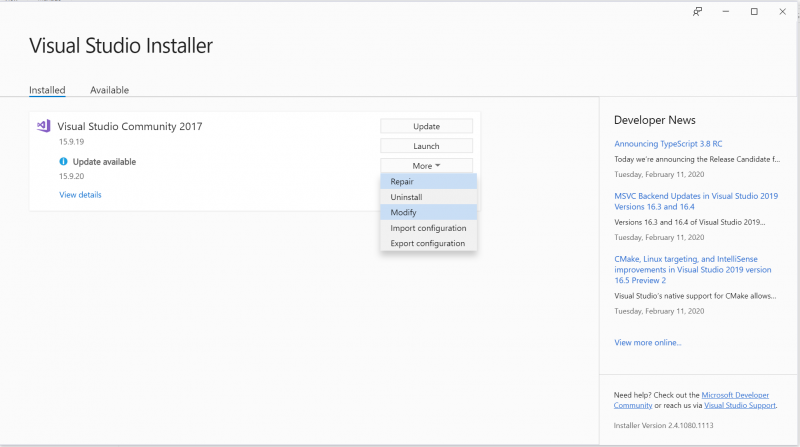This screenshot has height=447, width=800.
Task: Choose Export configuration menu entry
Action: (429, 243)
